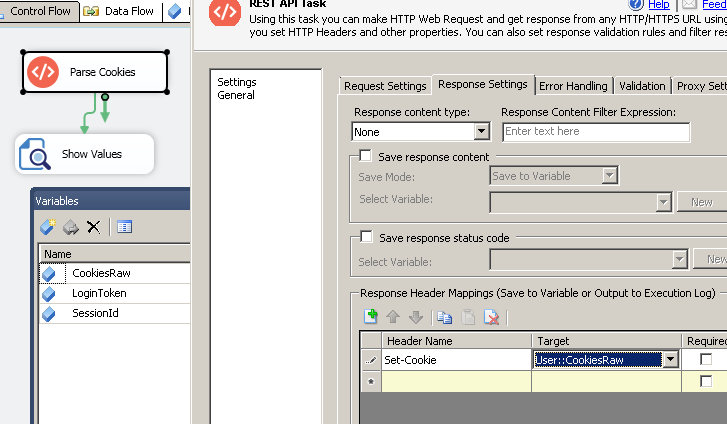Click the Variables panel title bar
Screen dimensions: 727x424
tap(111, 201)
